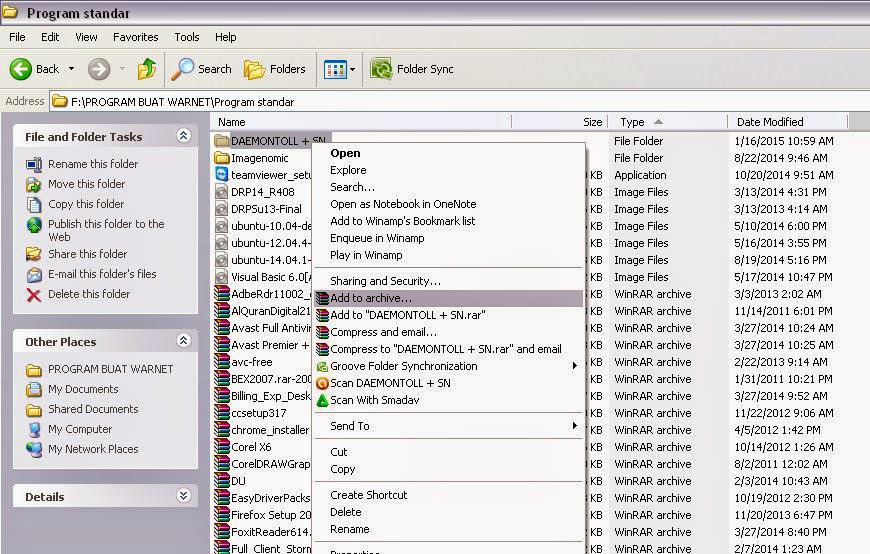
Task: Expand Groove Folder Synchronization submenu arrow
Action: [575, 366]
